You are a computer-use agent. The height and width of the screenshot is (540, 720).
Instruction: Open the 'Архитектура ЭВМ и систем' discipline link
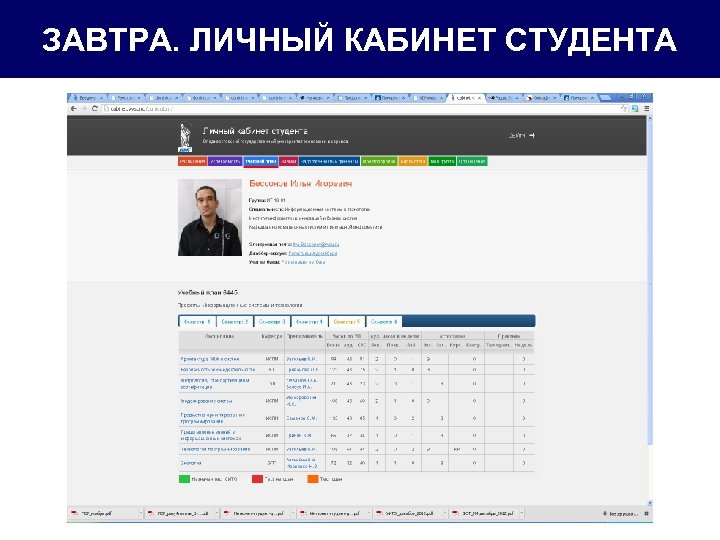point(209,359)
